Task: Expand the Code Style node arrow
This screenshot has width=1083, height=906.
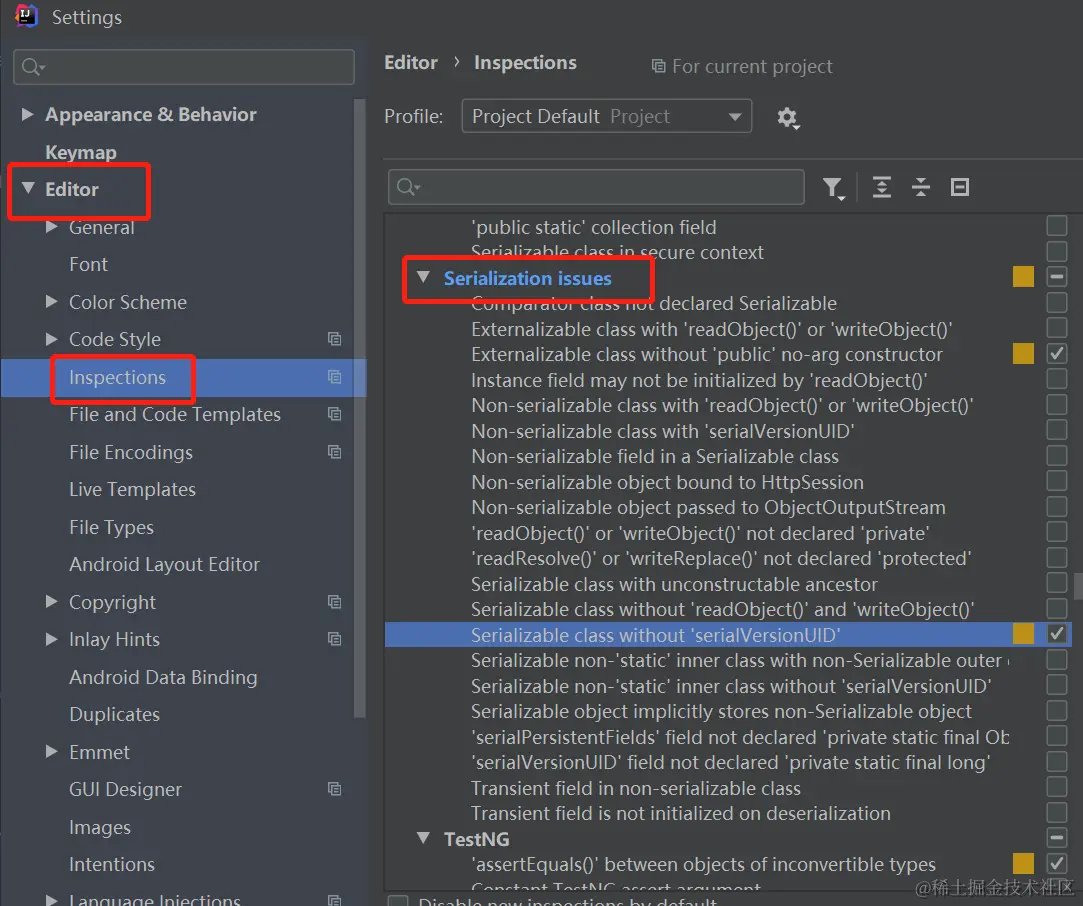Action: [51, 338]
